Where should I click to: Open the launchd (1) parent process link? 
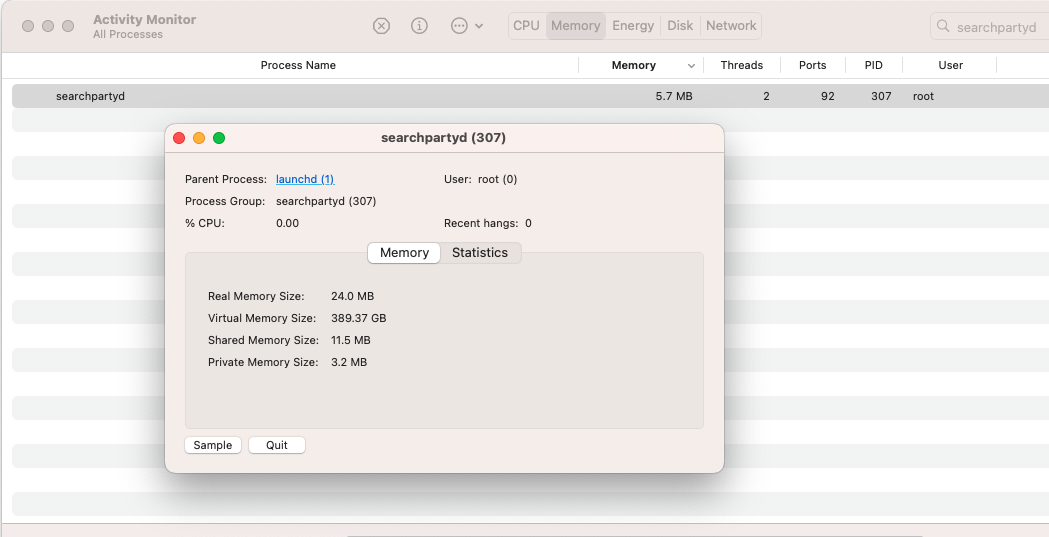tap(305, 179)
